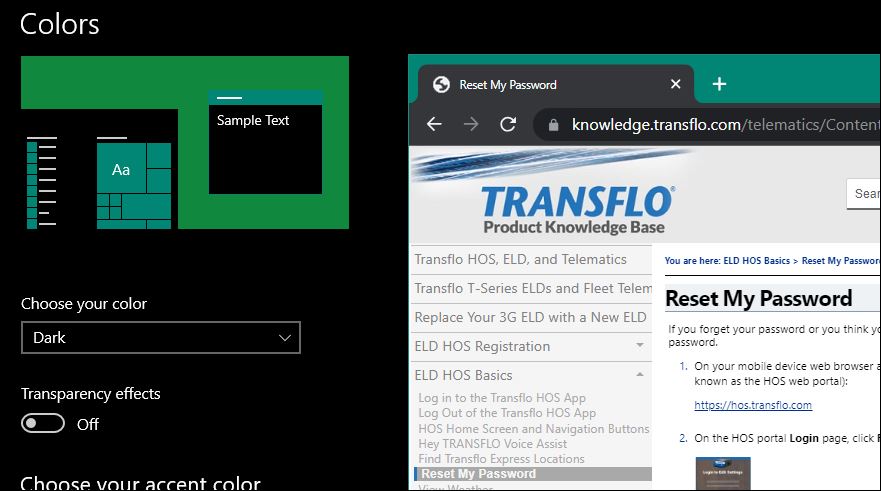Screen dimensions: 881x491
Task: Click the browser forward arrow
Action: click(x=471, y=124)
